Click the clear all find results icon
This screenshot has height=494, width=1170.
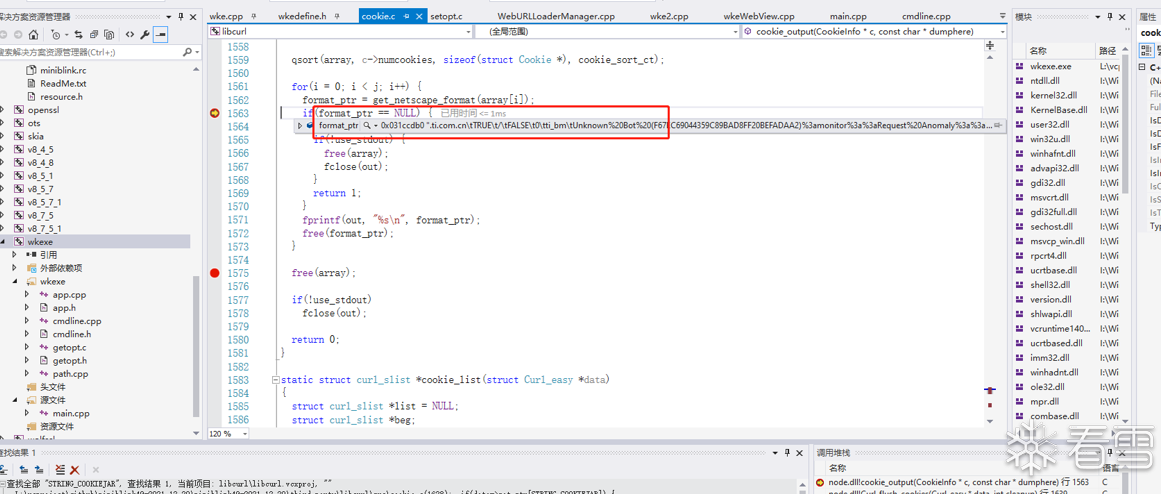coord(60,469)
